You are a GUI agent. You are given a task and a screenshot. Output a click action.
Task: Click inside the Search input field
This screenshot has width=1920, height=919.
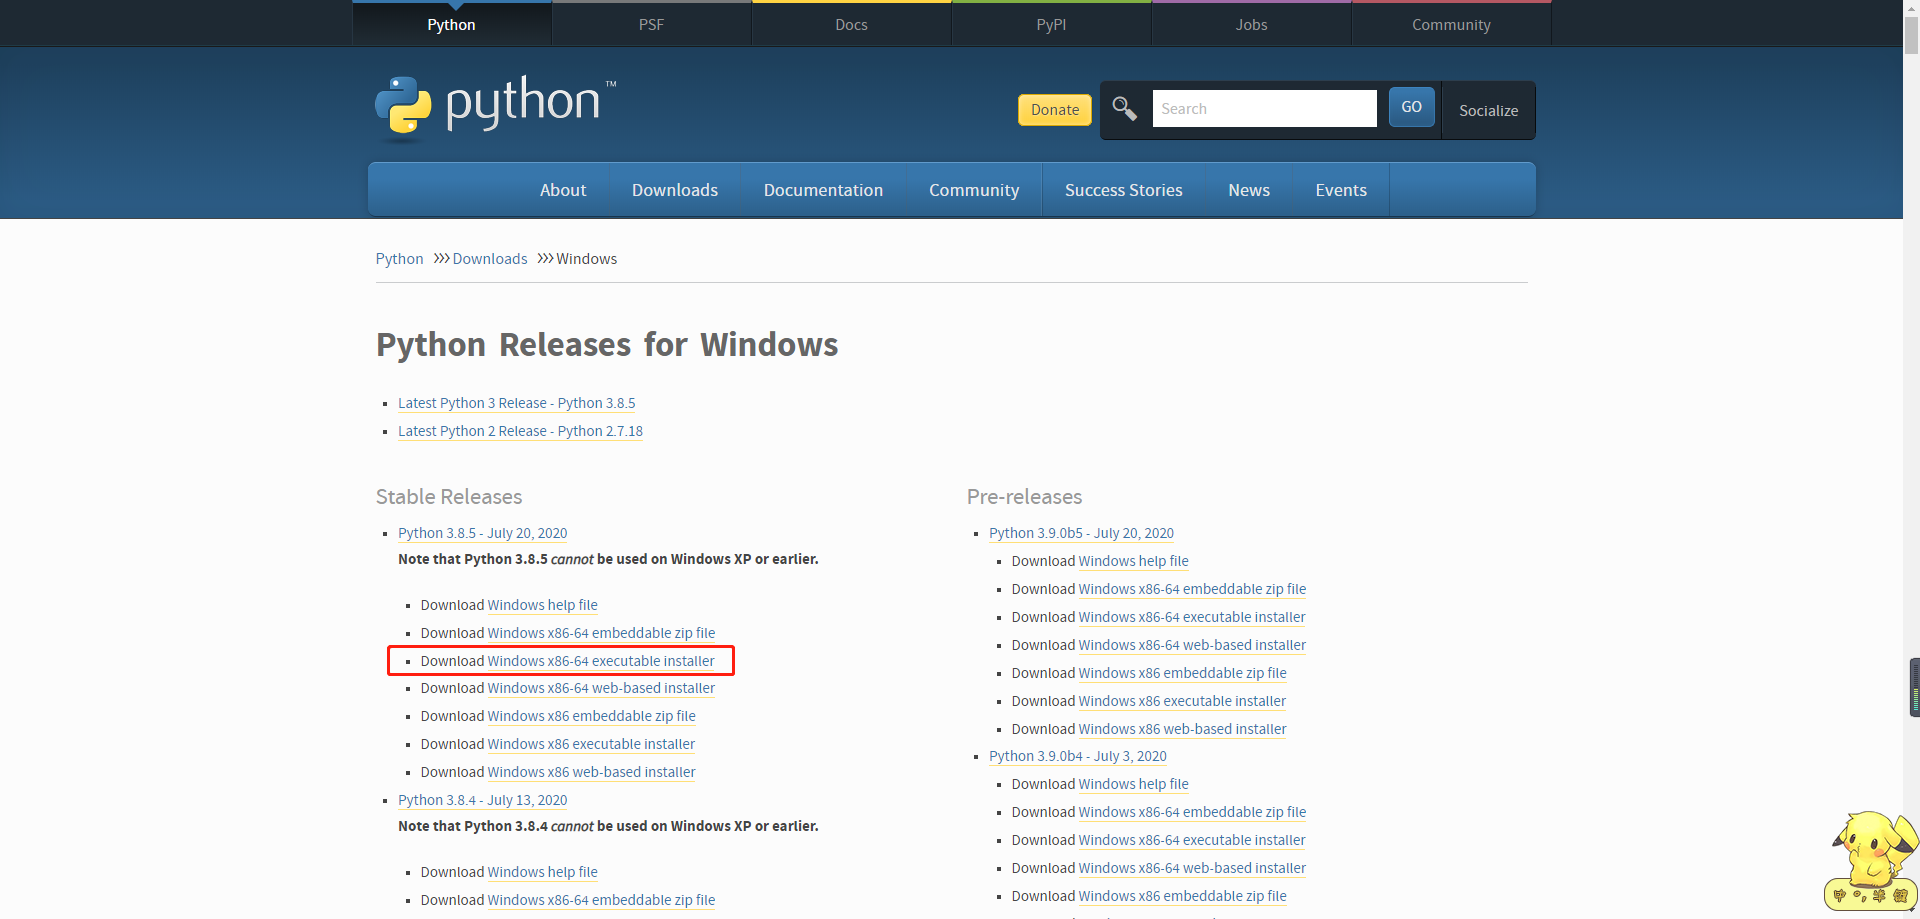pos(1264,108)
